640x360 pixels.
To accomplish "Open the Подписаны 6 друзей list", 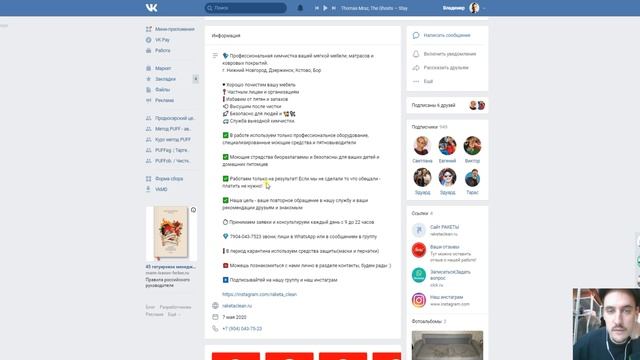I will click(433, 105).
